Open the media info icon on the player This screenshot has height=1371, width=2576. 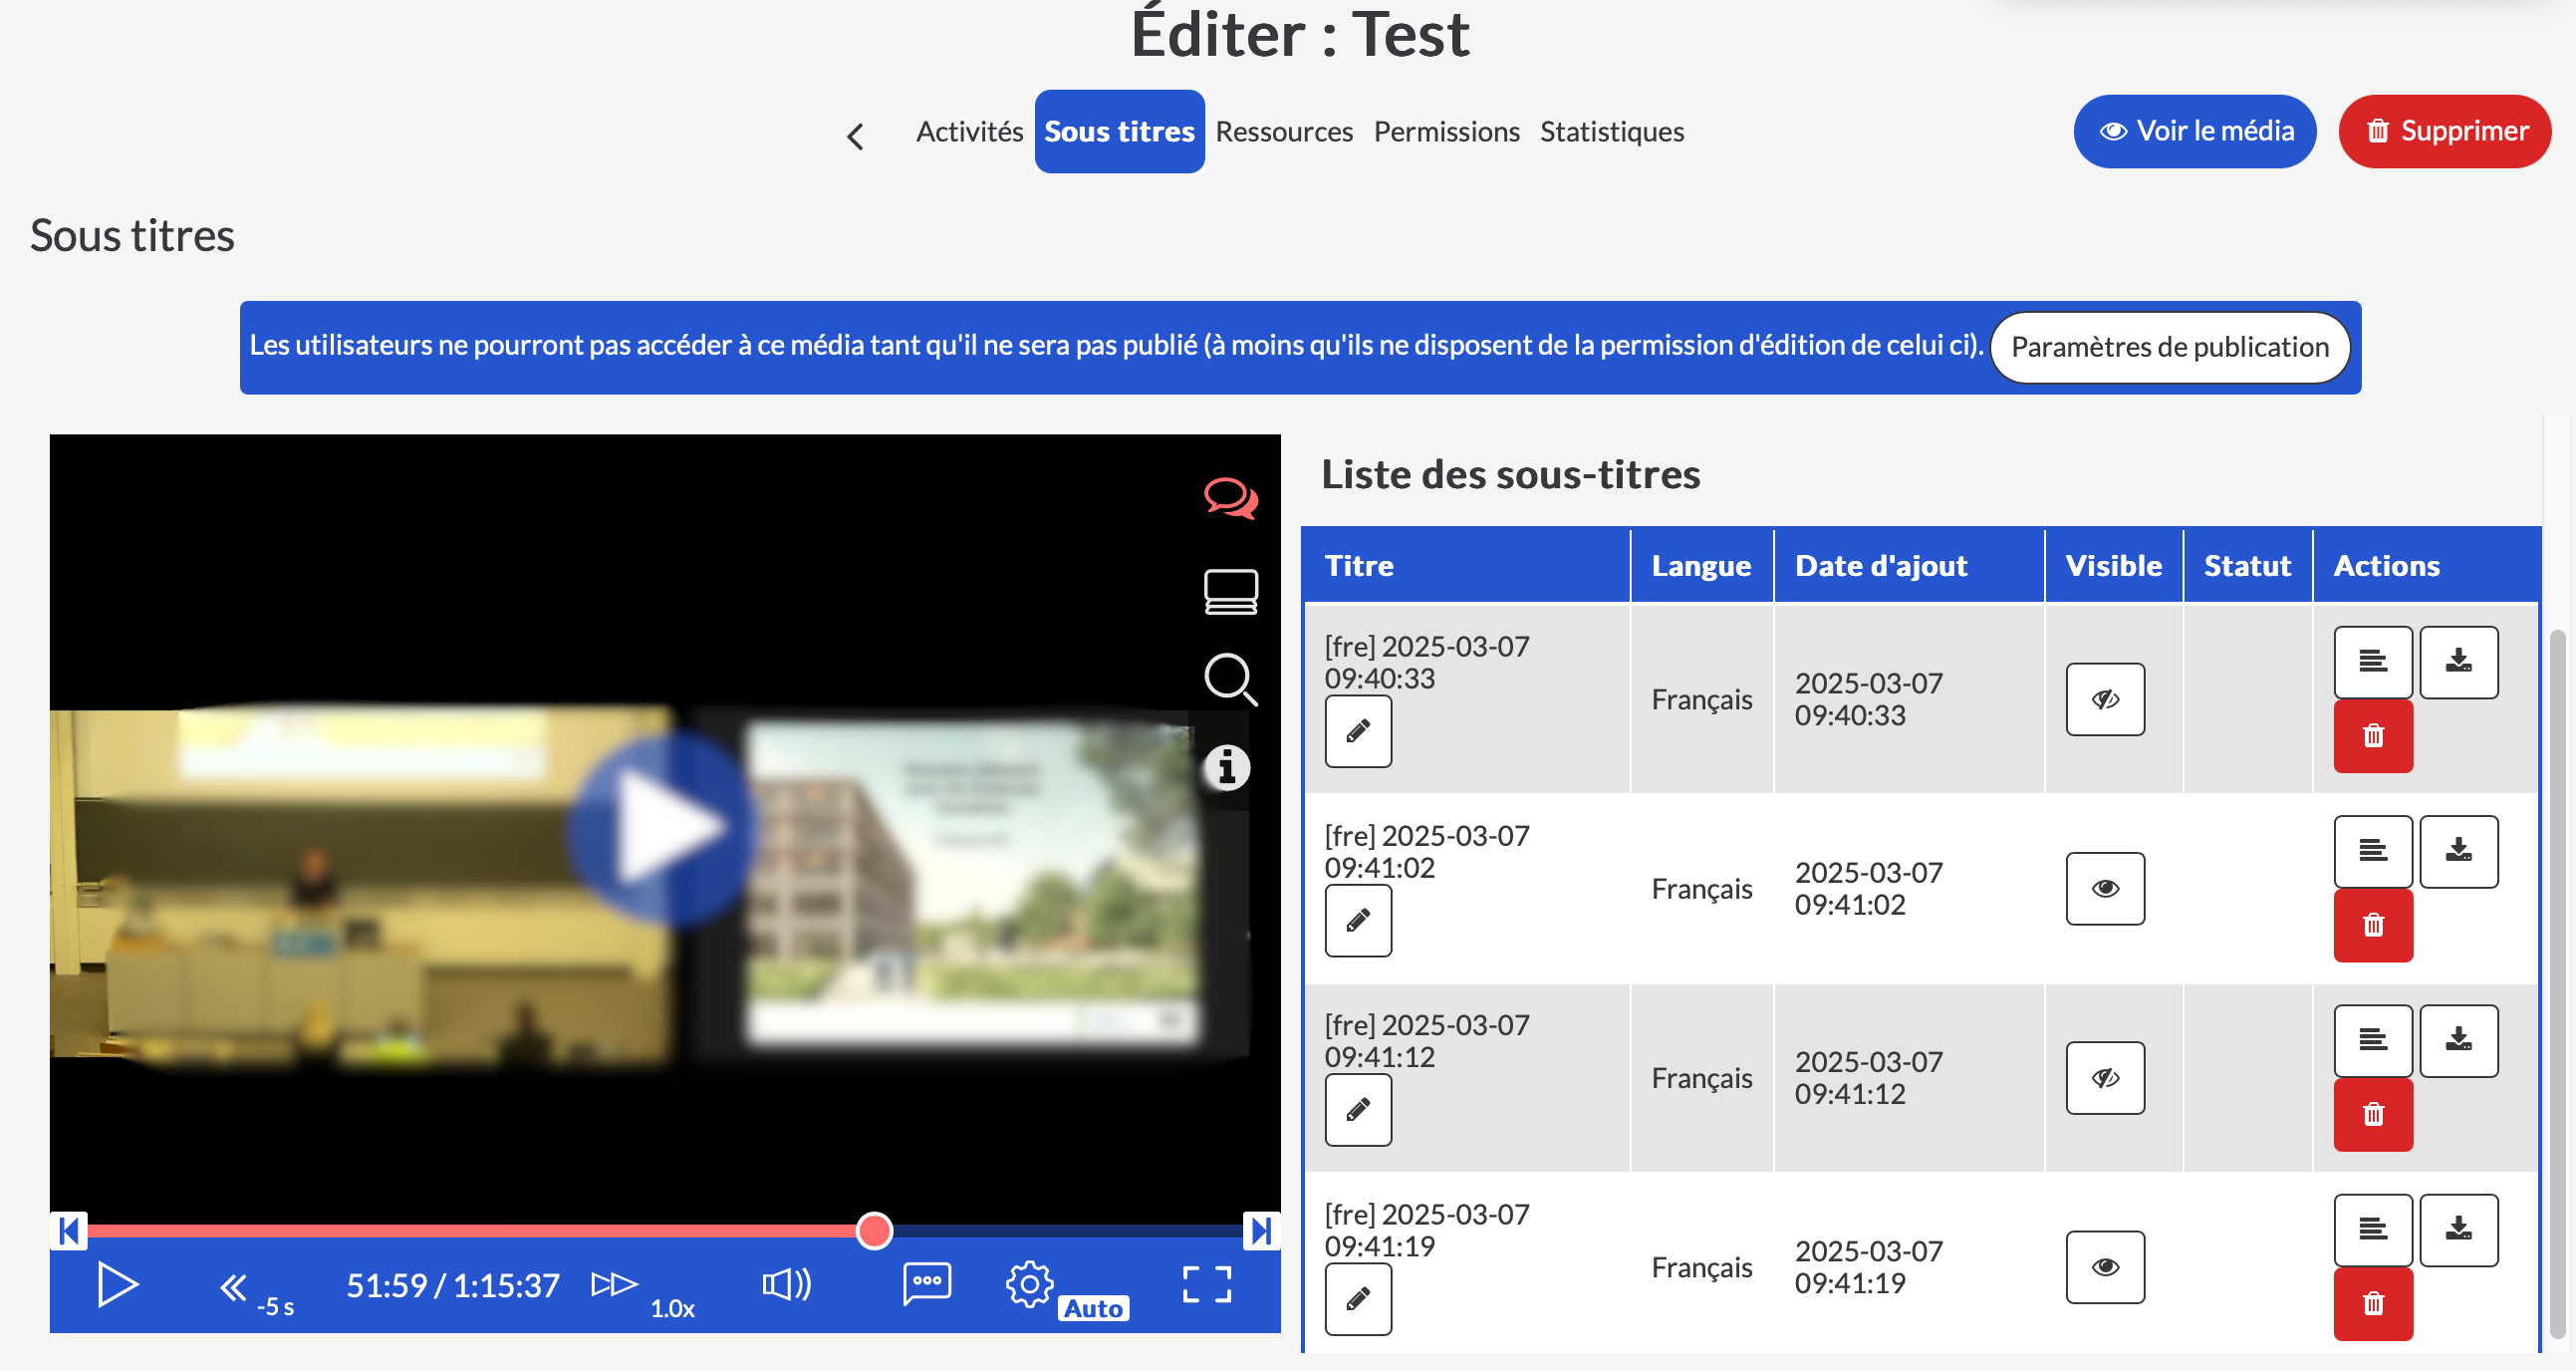1227,768
